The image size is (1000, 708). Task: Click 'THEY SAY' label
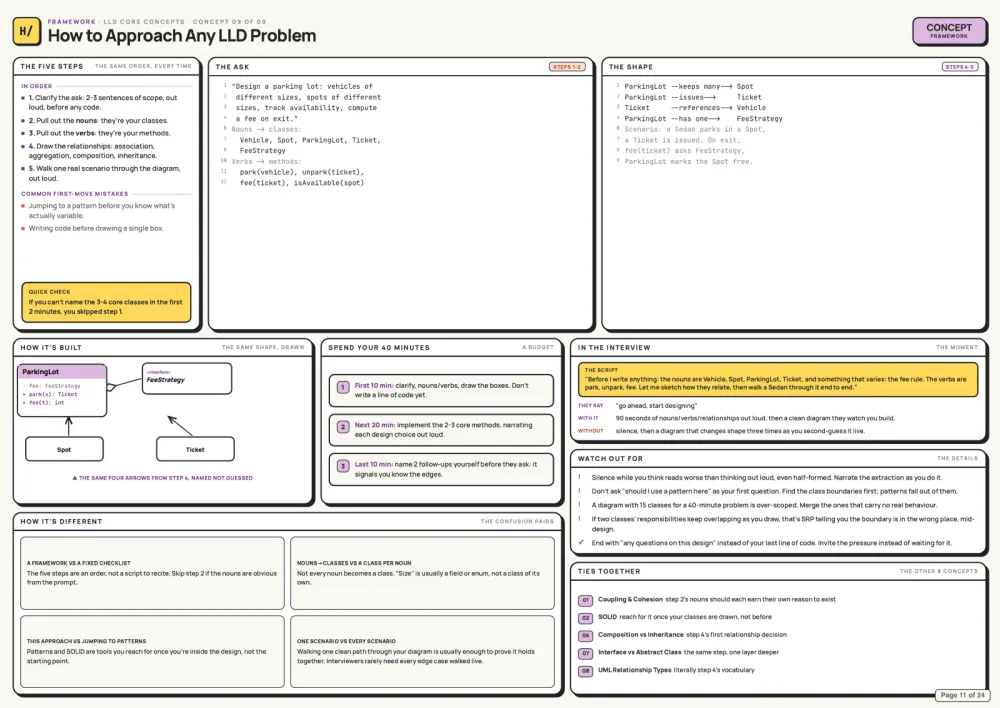tap(591, 406)
